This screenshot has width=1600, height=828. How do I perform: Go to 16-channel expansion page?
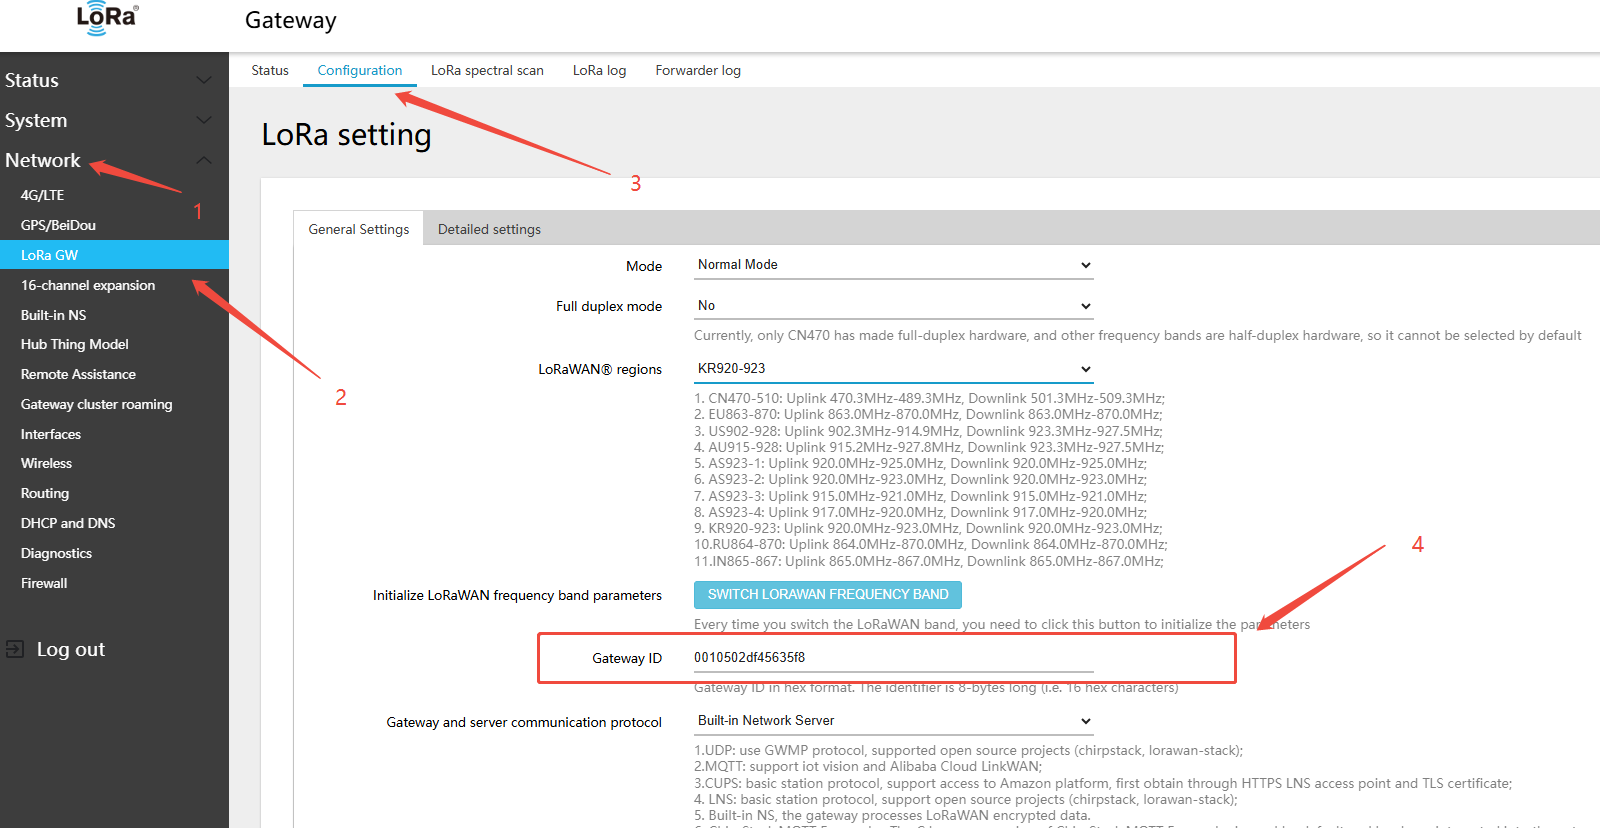tap(88, 285)
